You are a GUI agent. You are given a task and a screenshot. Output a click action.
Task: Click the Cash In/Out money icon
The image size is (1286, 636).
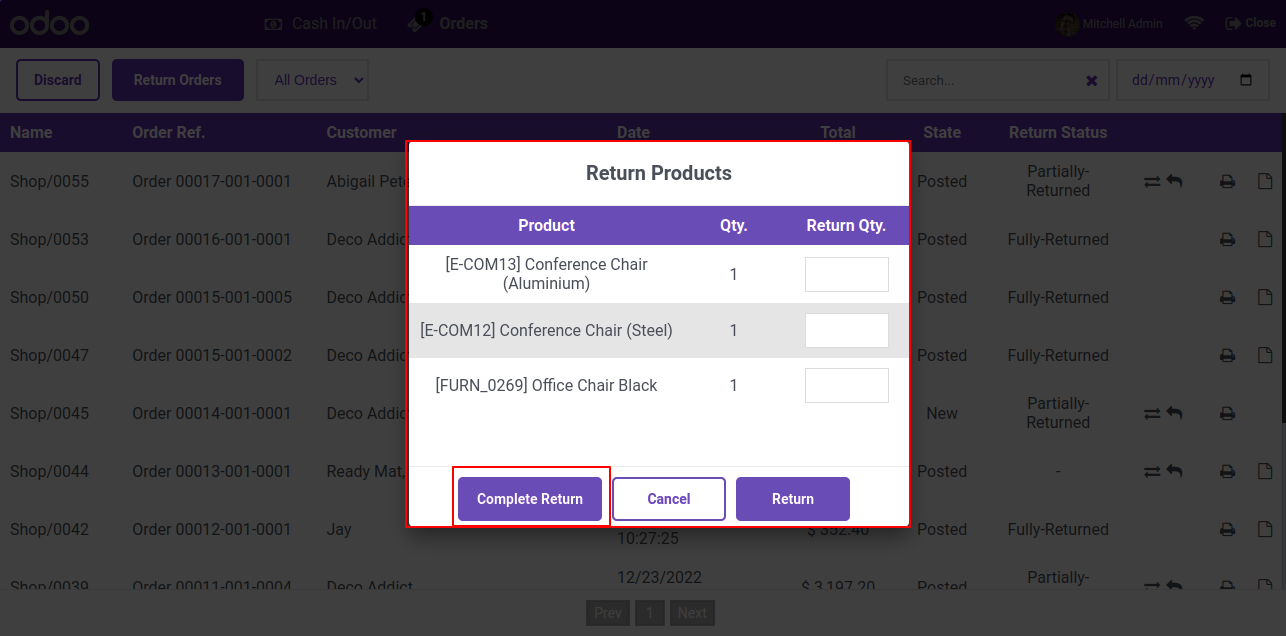(273, 23)
